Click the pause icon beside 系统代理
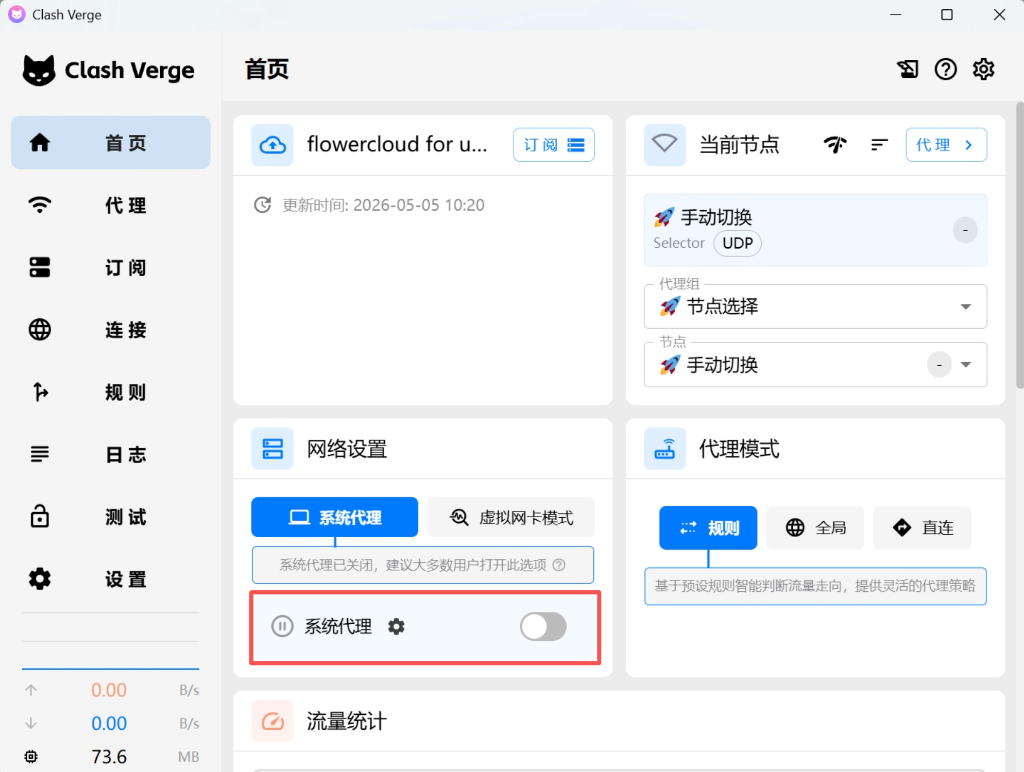The image size is (1024, 772). (x=282, y=626)
